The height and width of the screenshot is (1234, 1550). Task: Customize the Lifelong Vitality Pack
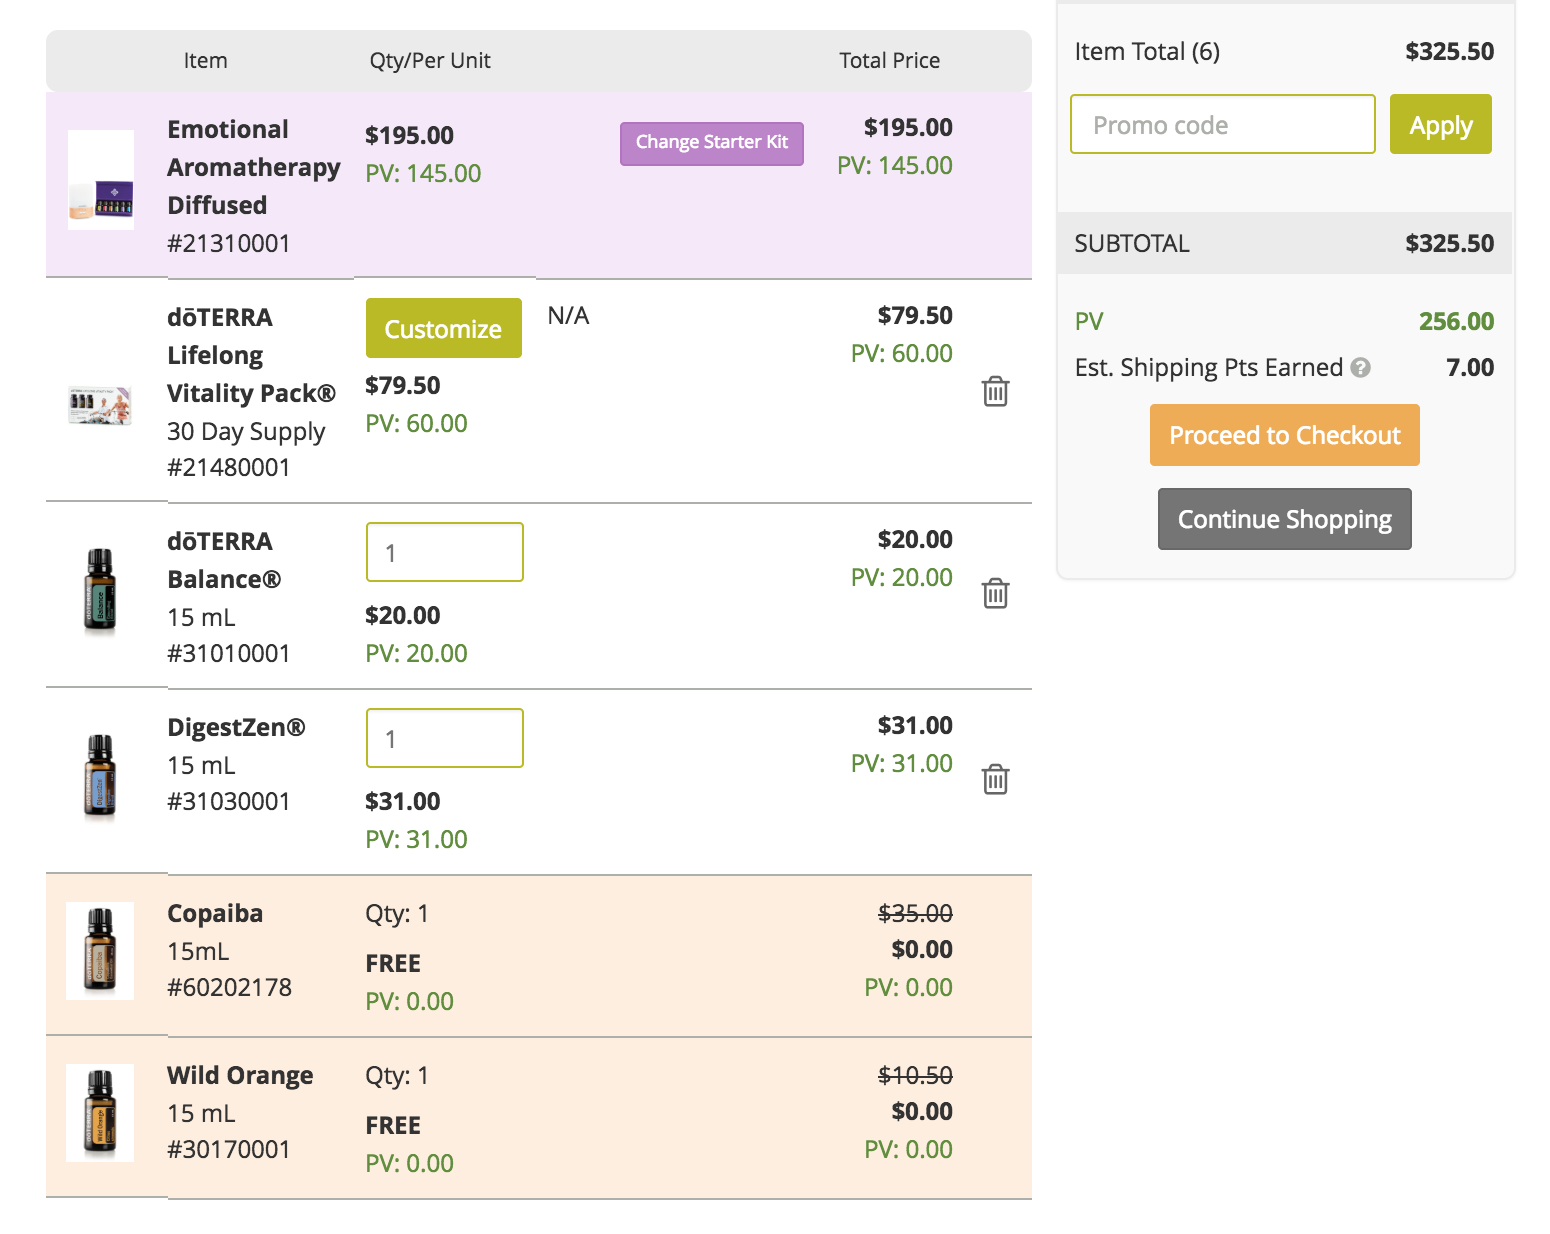pyautogui.click(x=444, y=328)
